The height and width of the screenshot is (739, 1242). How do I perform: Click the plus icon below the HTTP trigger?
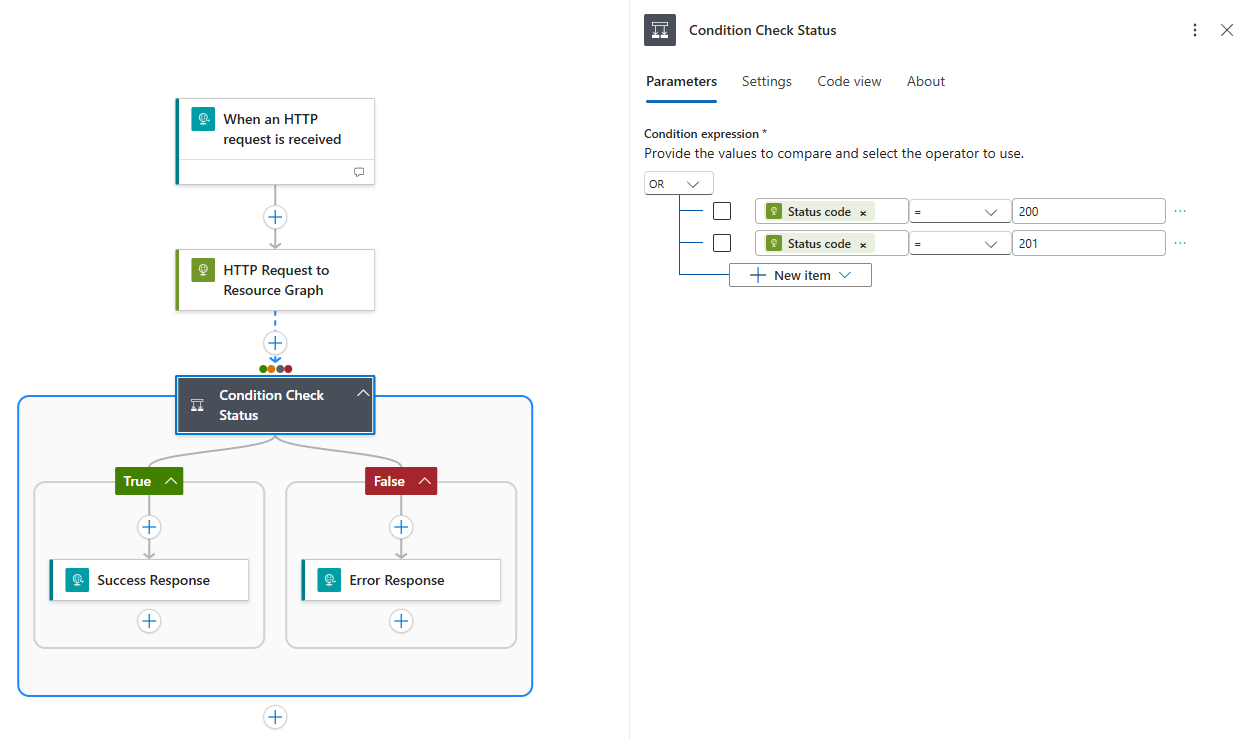[275, 217]
